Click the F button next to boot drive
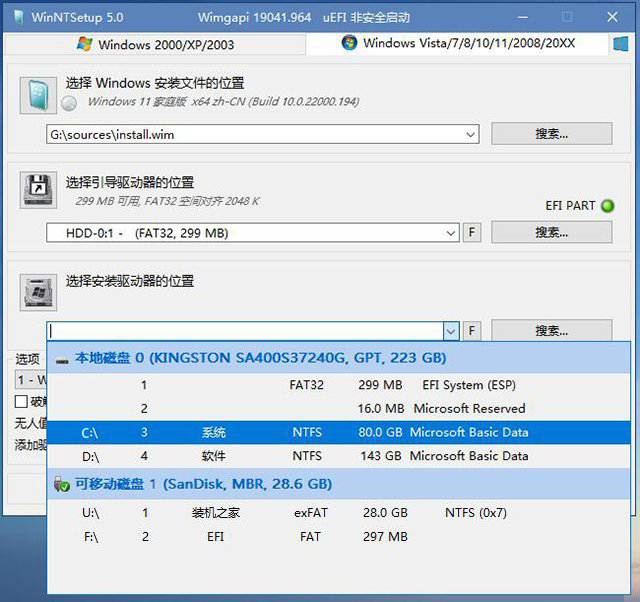Viewport: 640px width, 602px height. 471,233
